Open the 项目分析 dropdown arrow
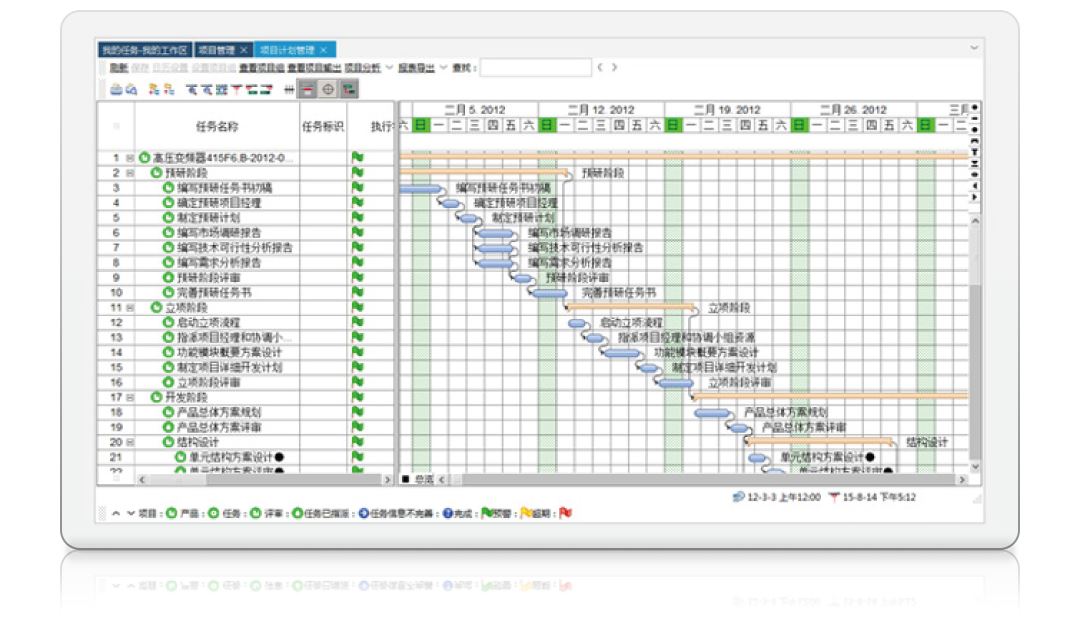The height and width of the screenshot is (620, 1080). [388, 67]
